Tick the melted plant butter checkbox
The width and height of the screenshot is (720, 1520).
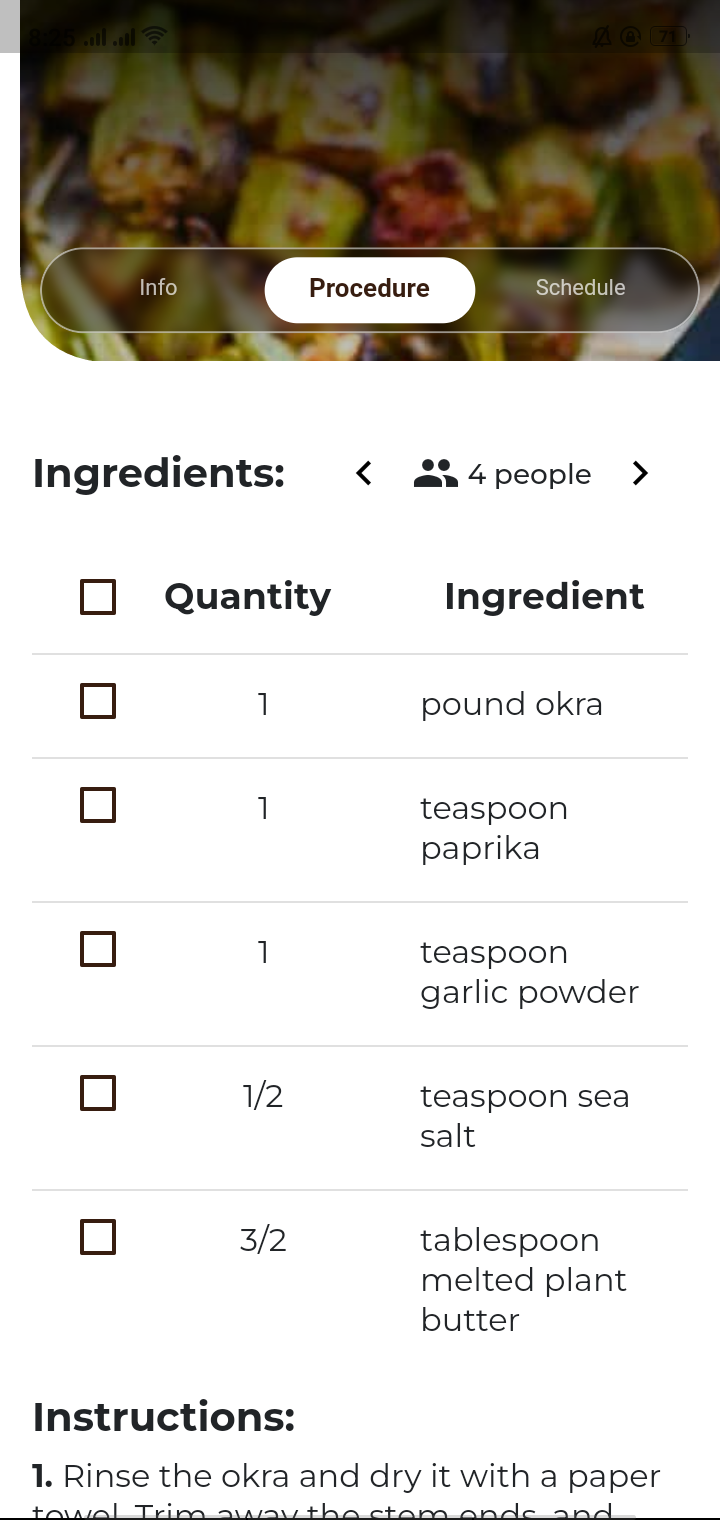tap(98, 1237)
